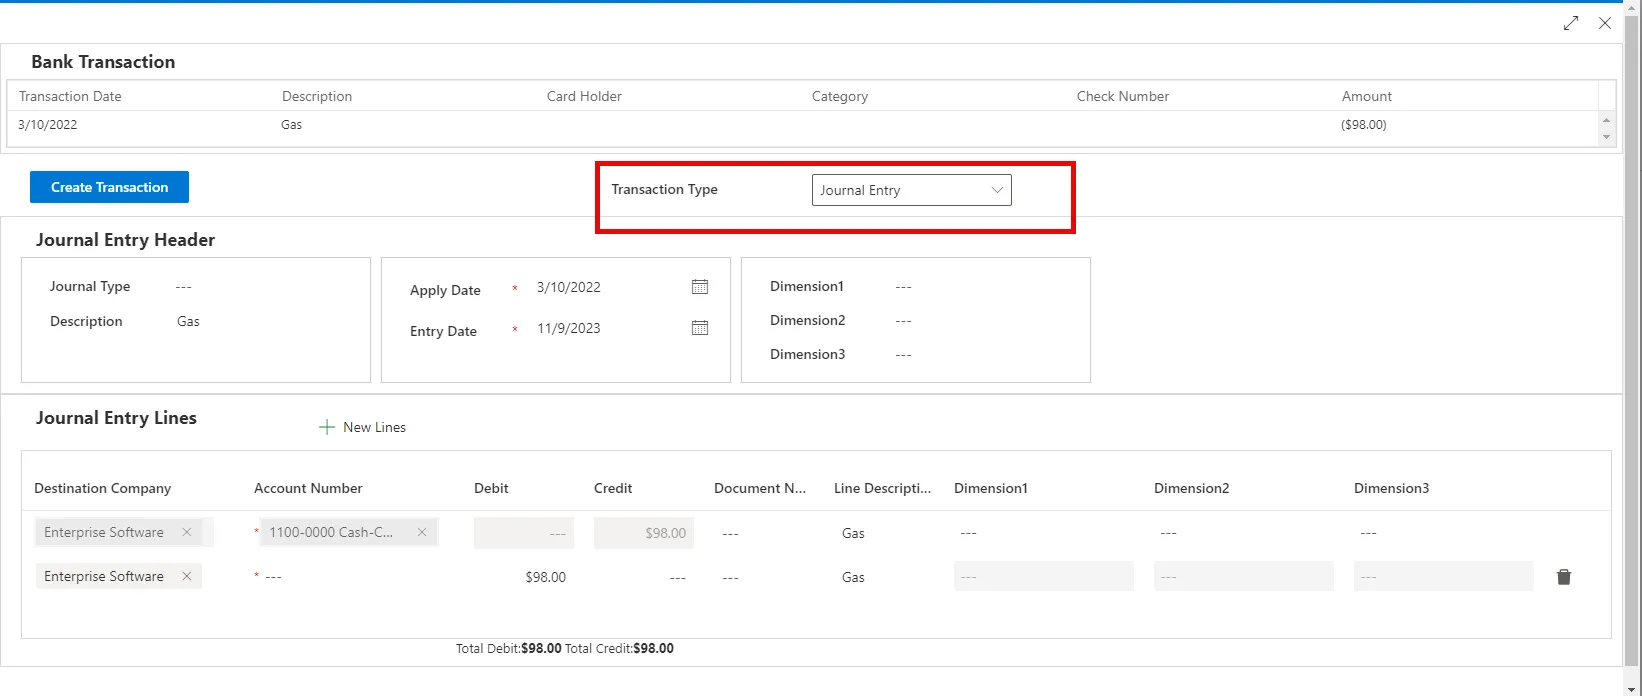Click the plus icon beside New Lines

click(x=326, y=427)
